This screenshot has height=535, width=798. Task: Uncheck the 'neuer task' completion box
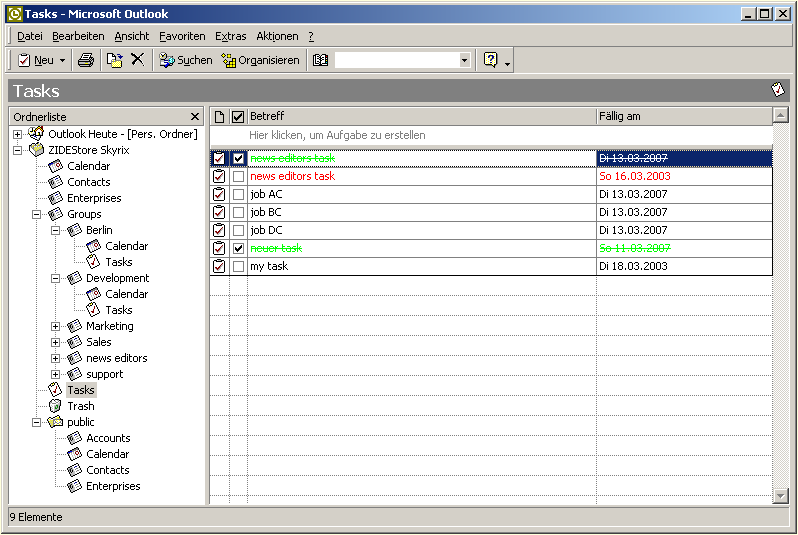tap(238, 248)
